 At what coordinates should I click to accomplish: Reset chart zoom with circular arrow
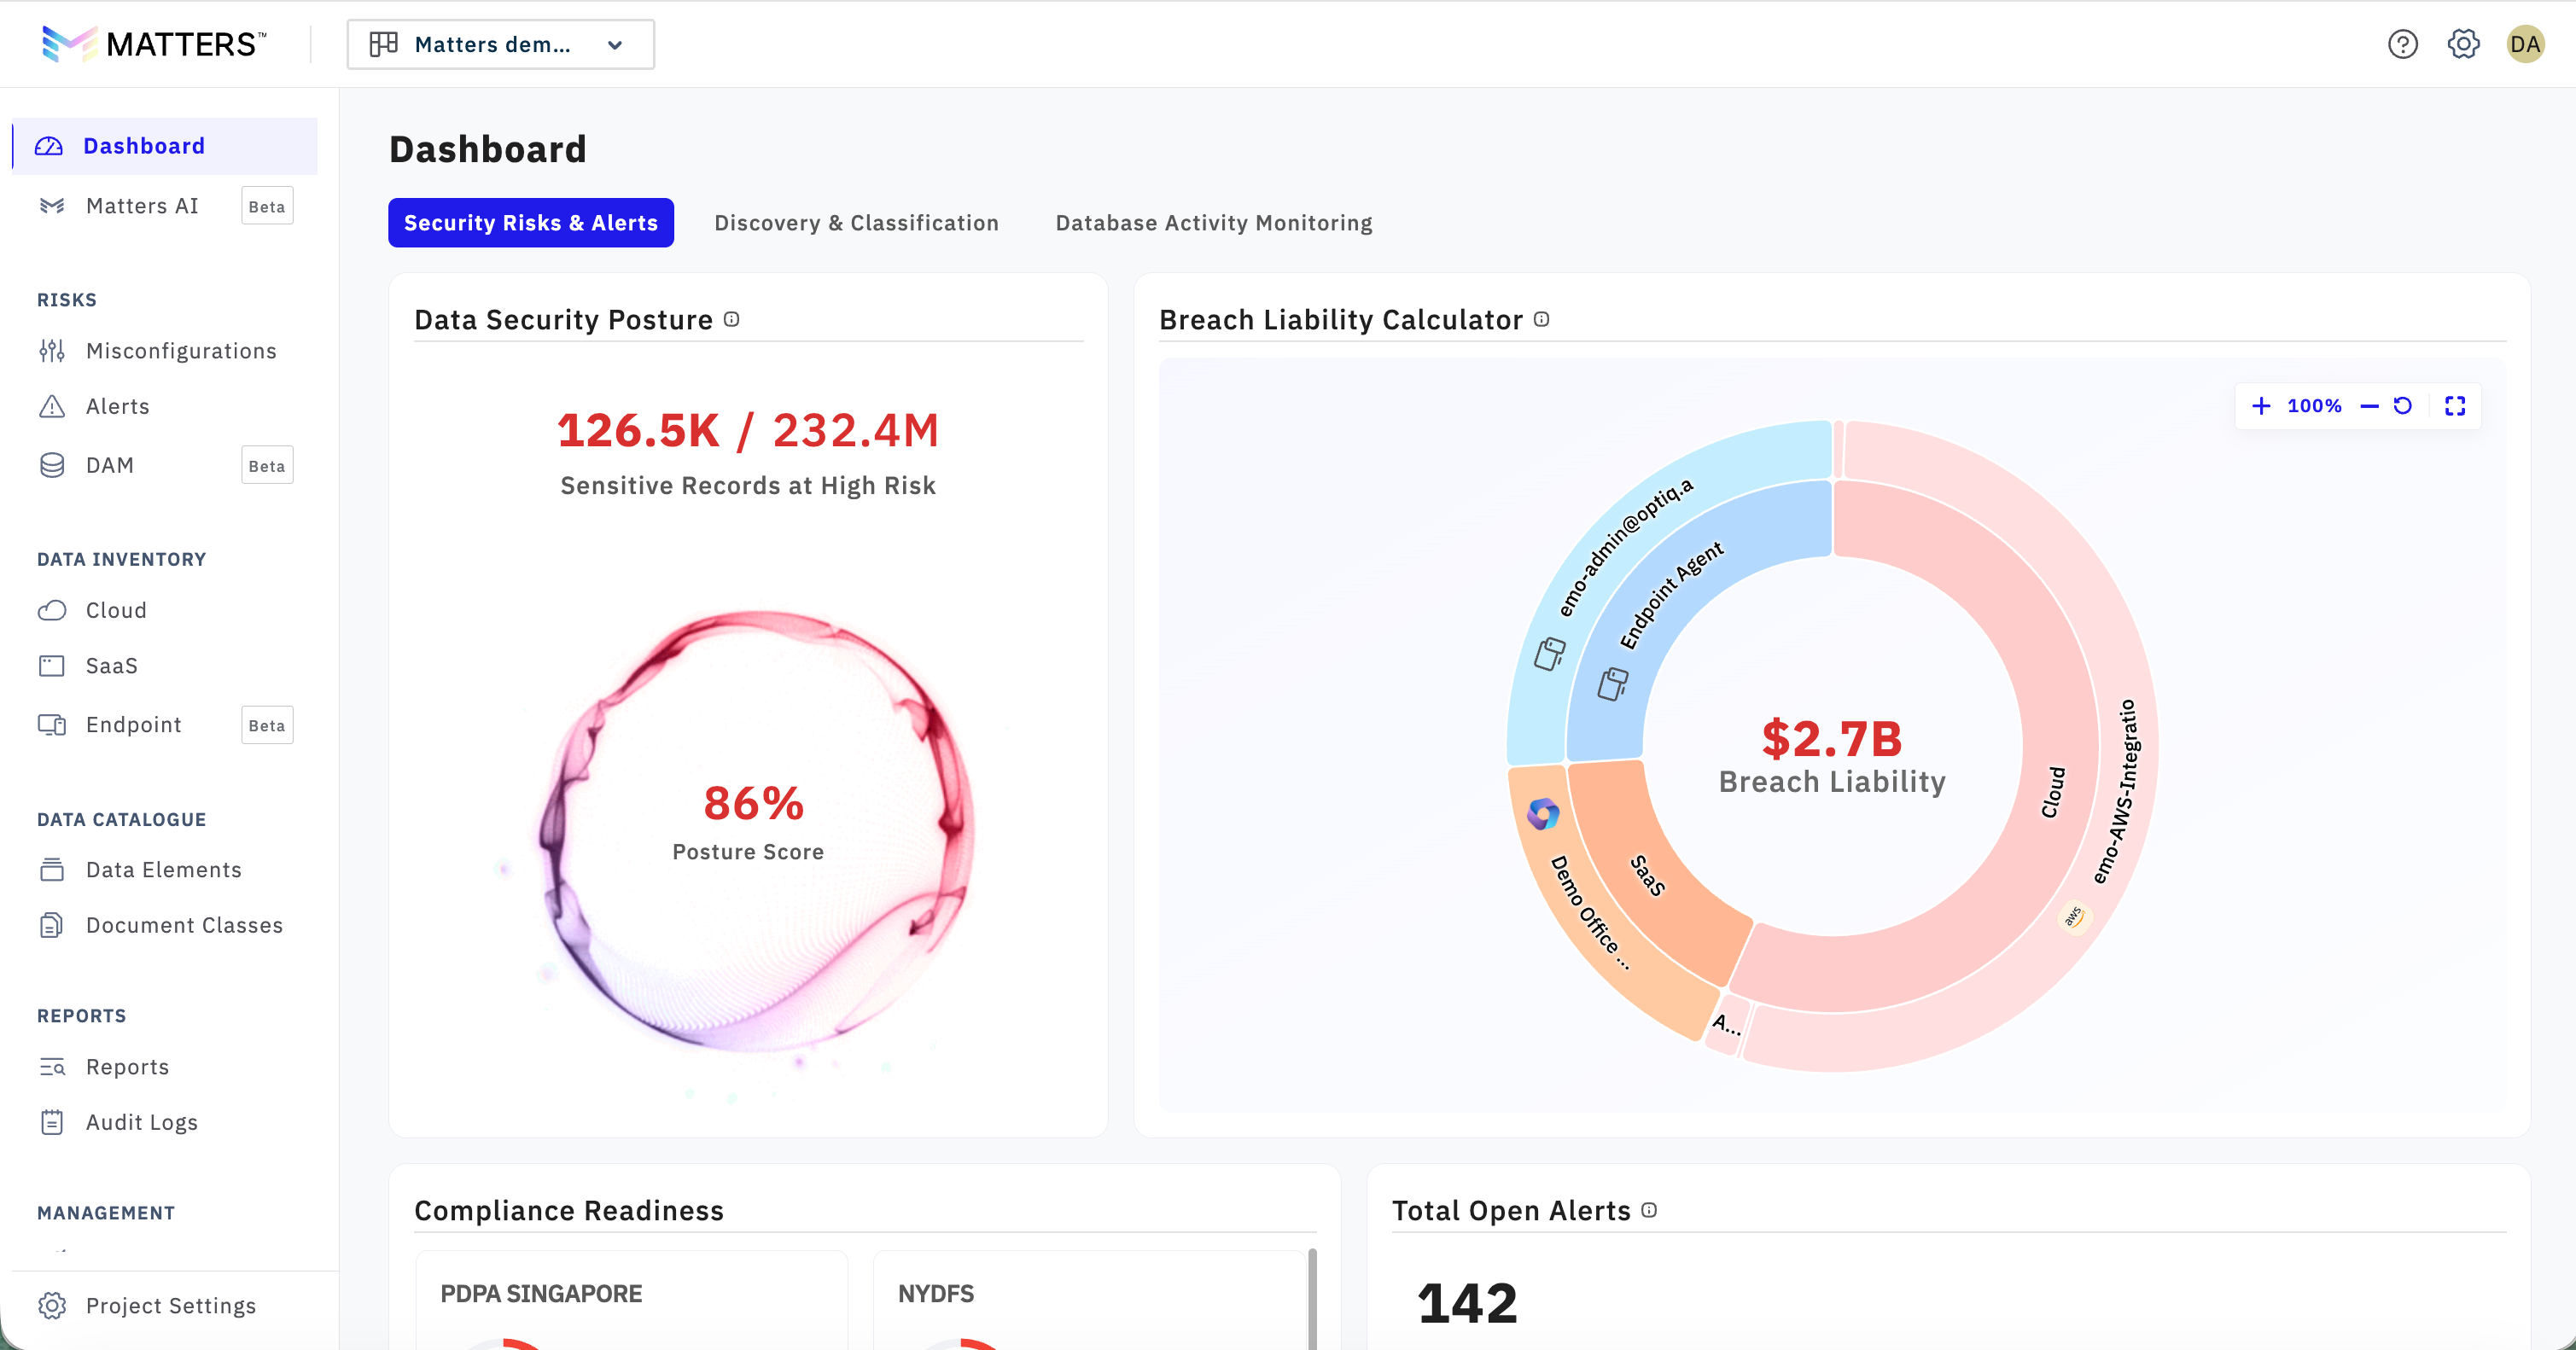pos(2402,406)
